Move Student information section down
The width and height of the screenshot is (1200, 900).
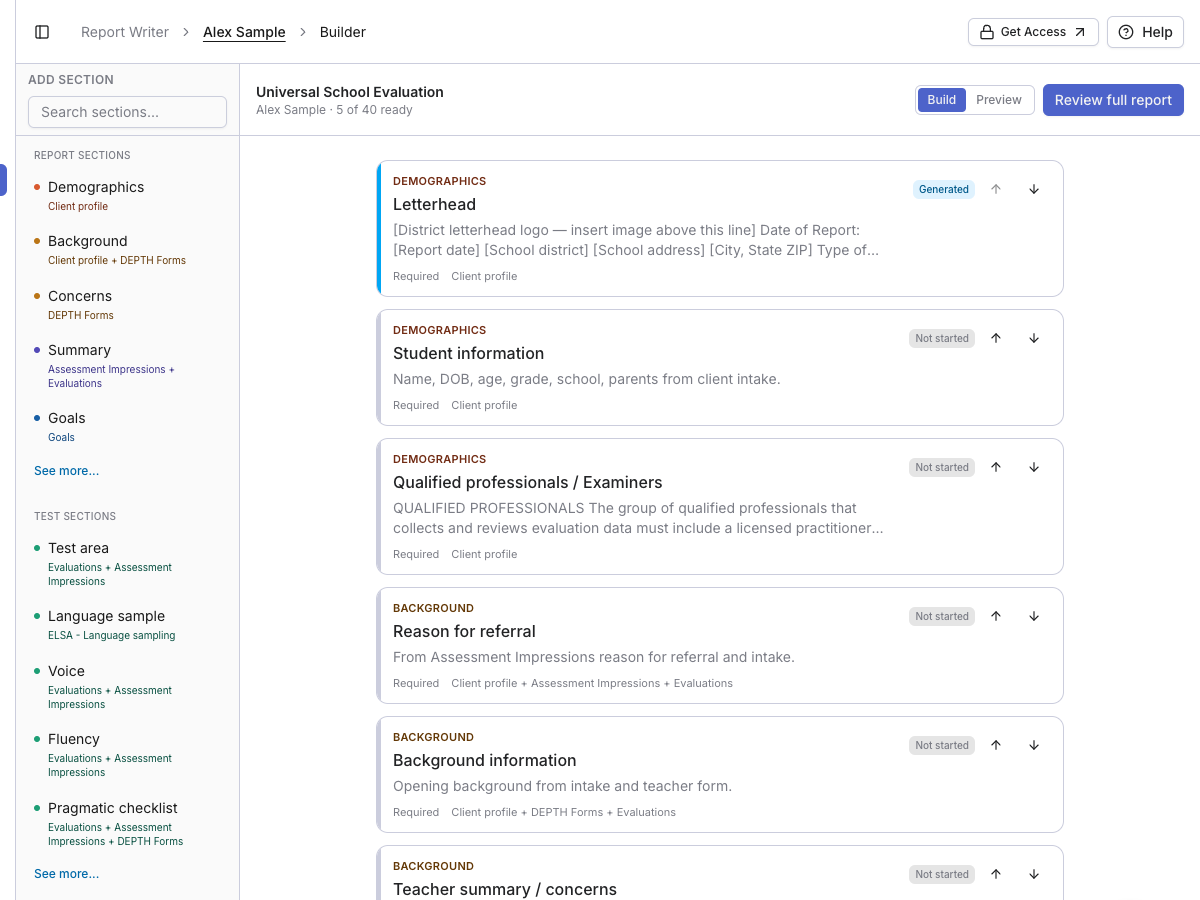click(1034, 338)
